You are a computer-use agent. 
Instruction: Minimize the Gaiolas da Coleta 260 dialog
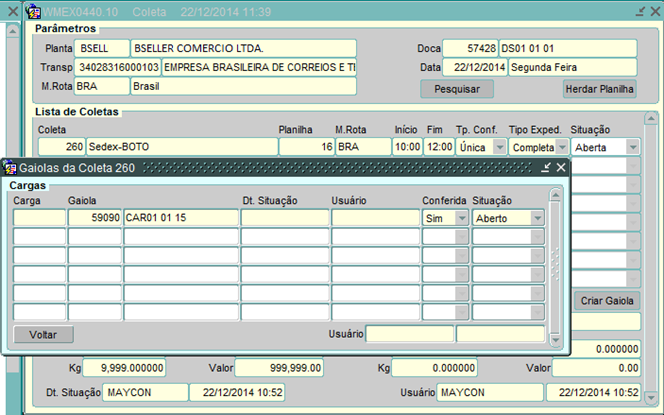pyautogui.click(x=546, y=168)
